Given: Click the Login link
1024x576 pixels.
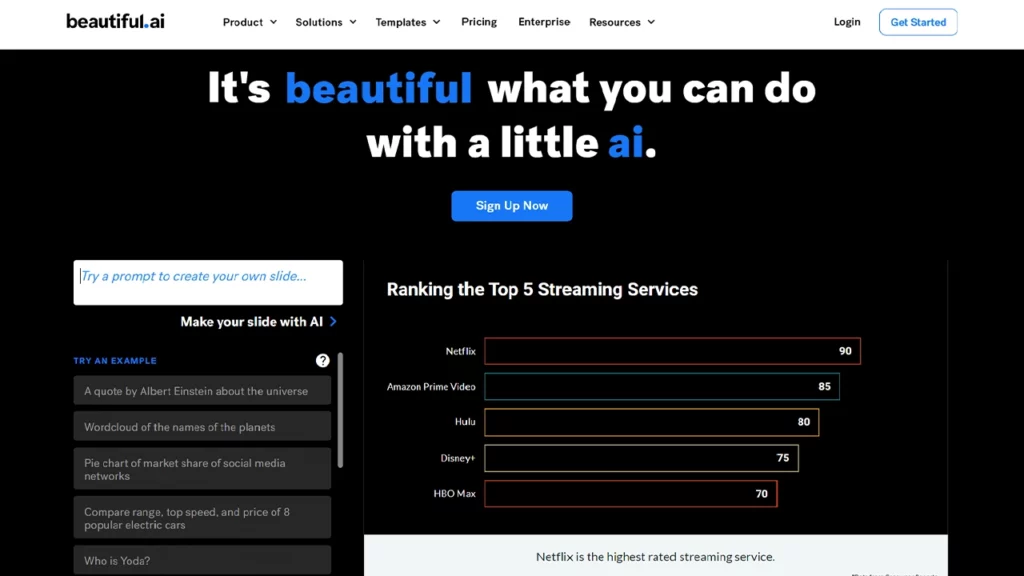Looking at the screenshot, I should coord(847,22).
